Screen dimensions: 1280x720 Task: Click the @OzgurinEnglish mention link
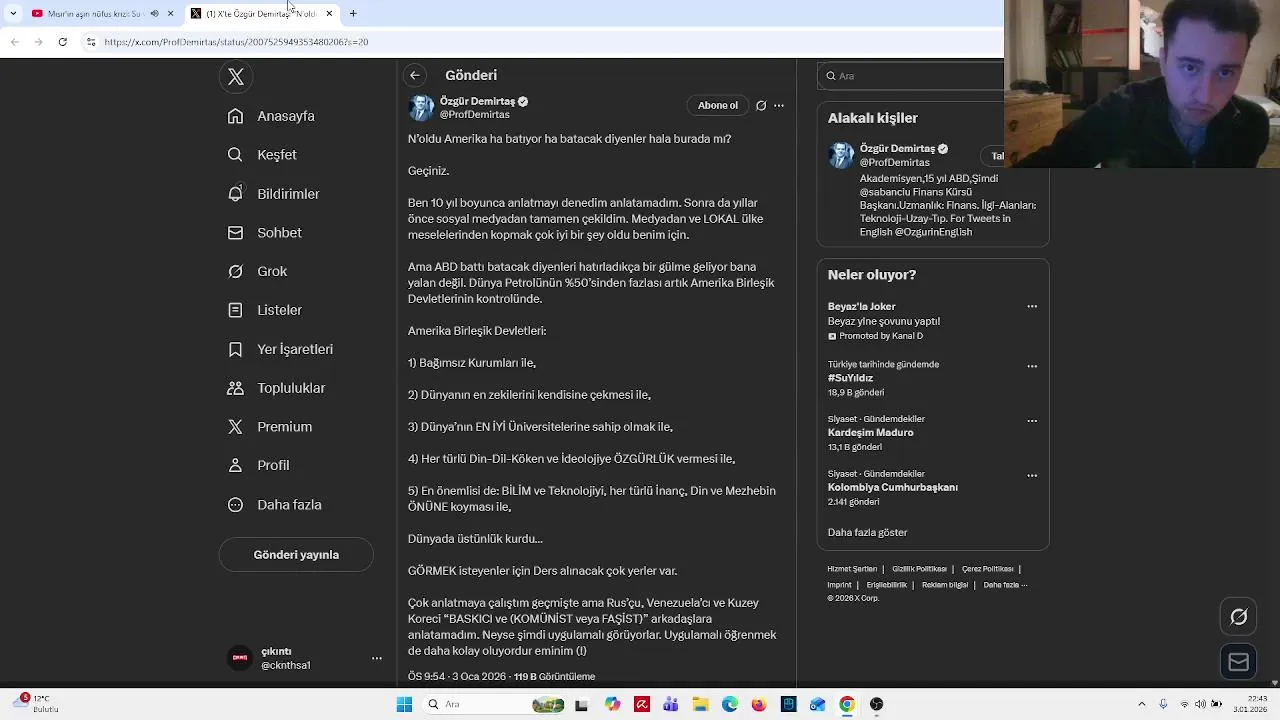tap(934, 232)
